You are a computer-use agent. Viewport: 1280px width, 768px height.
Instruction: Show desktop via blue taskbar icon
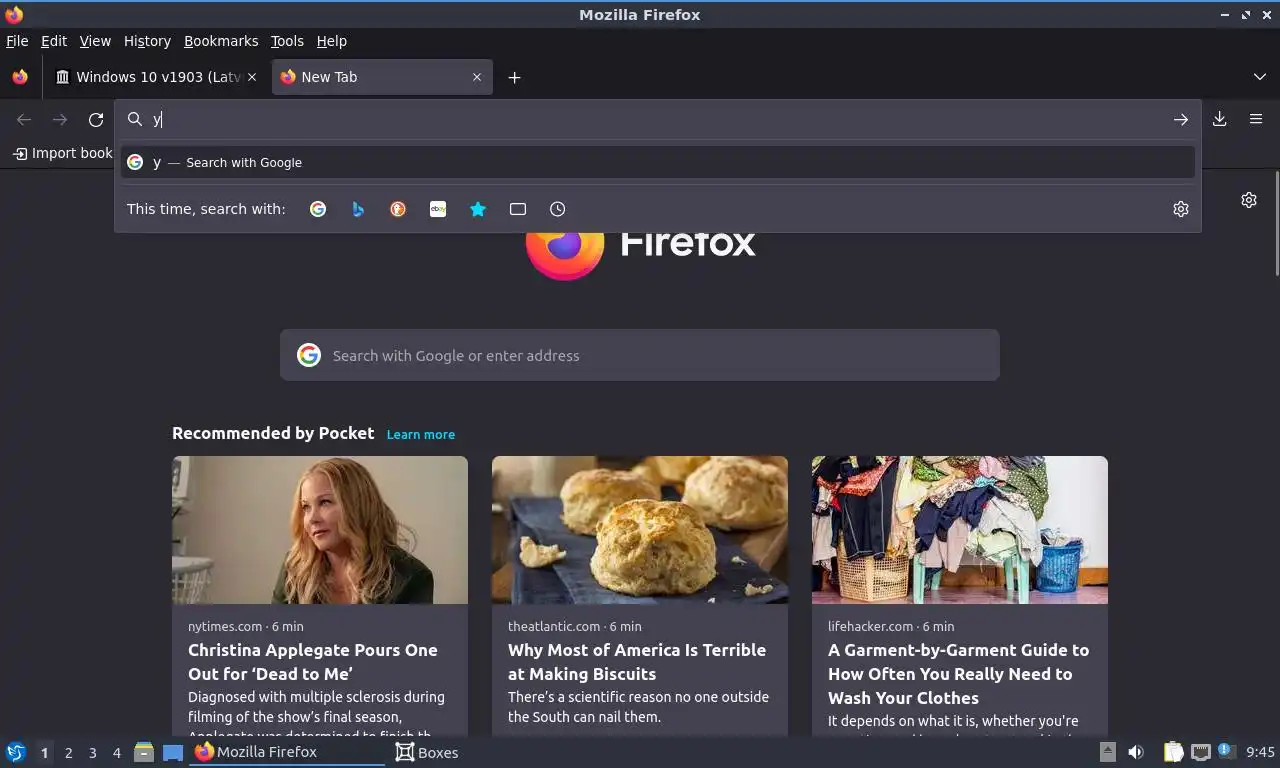point(173,752)
